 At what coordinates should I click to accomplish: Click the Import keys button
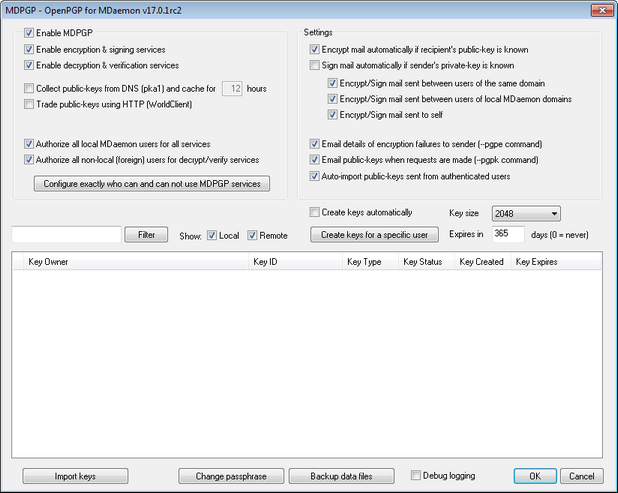75,476
